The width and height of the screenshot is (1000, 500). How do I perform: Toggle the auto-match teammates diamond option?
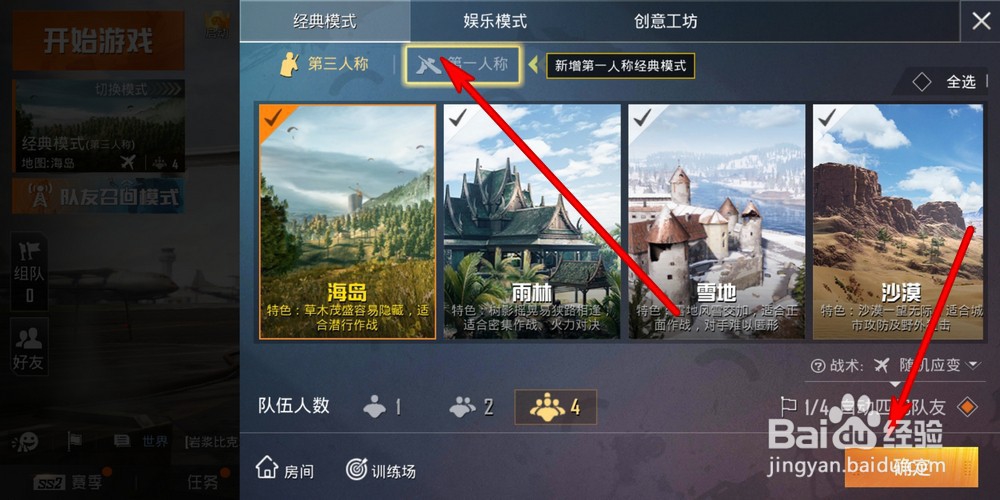pyautogui.click(x=967, y=406)
